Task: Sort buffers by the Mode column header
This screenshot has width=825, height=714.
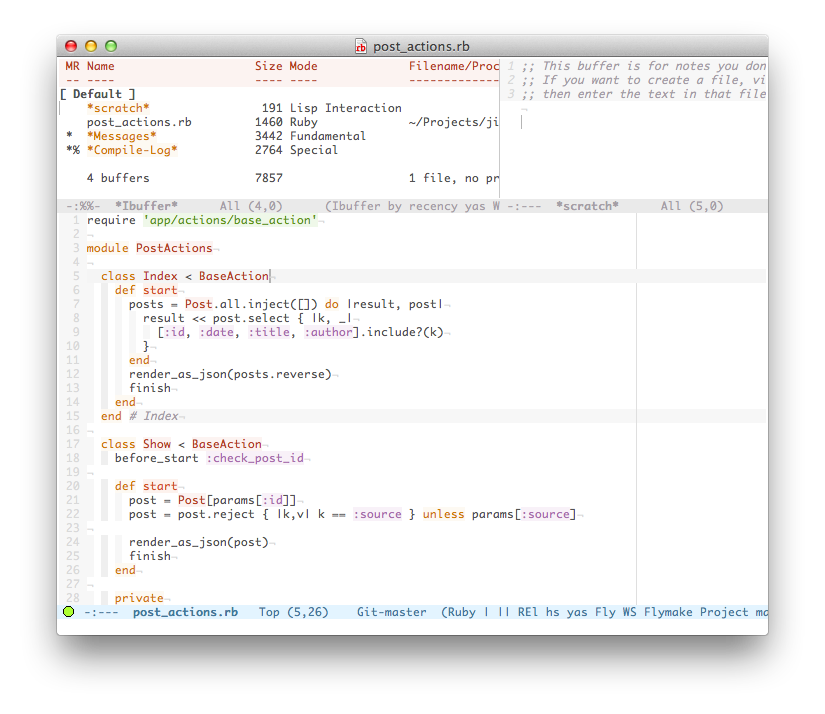Action: pos(303,66)
